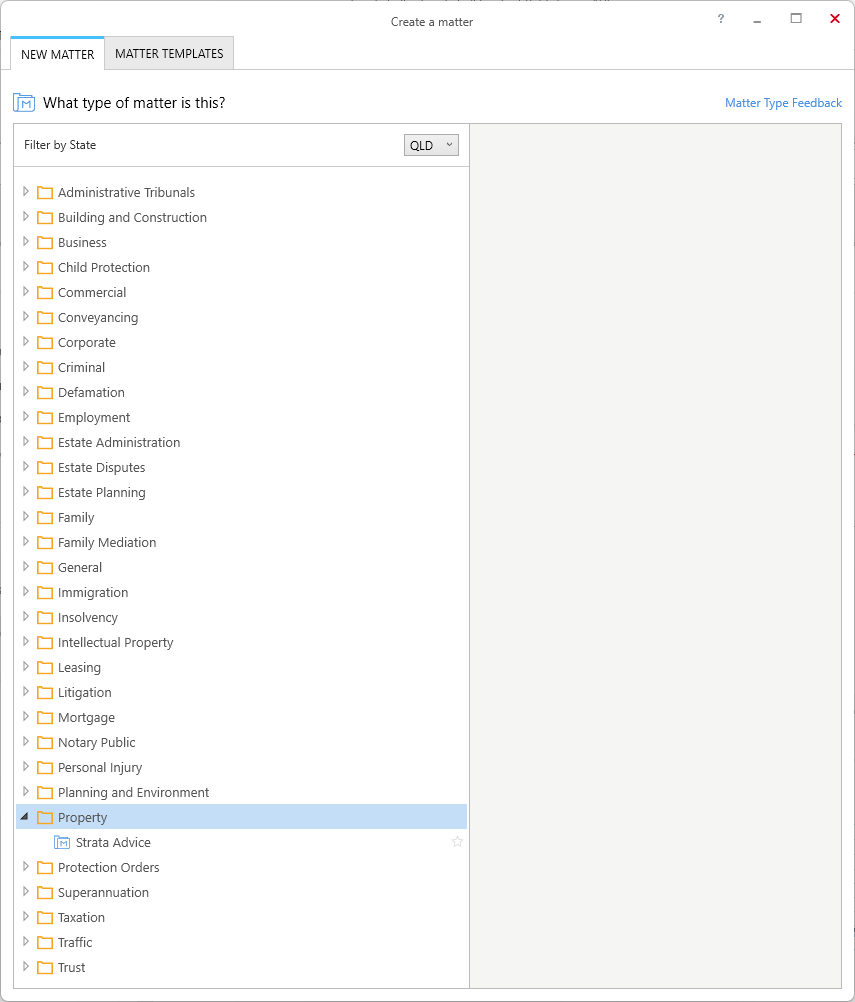Click the matter icon beside the heading
Image resolution: width=855 pixels, height=1002 pixels.
(x=24, y=103)
